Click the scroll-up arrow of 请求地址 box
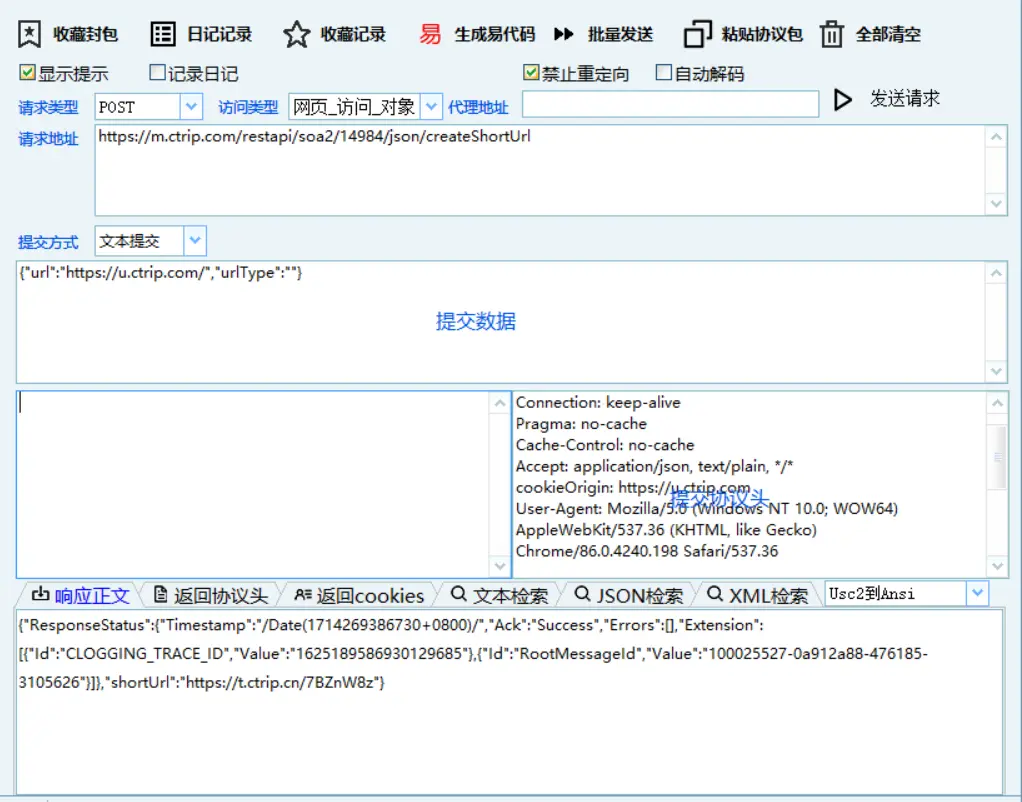This screenshot has height=802, width=1022. [x=996, y=137]
